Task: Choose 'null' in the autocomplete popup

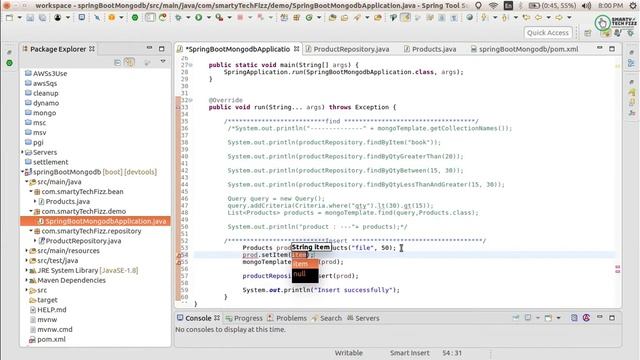Action: click(x=305, y=274)
